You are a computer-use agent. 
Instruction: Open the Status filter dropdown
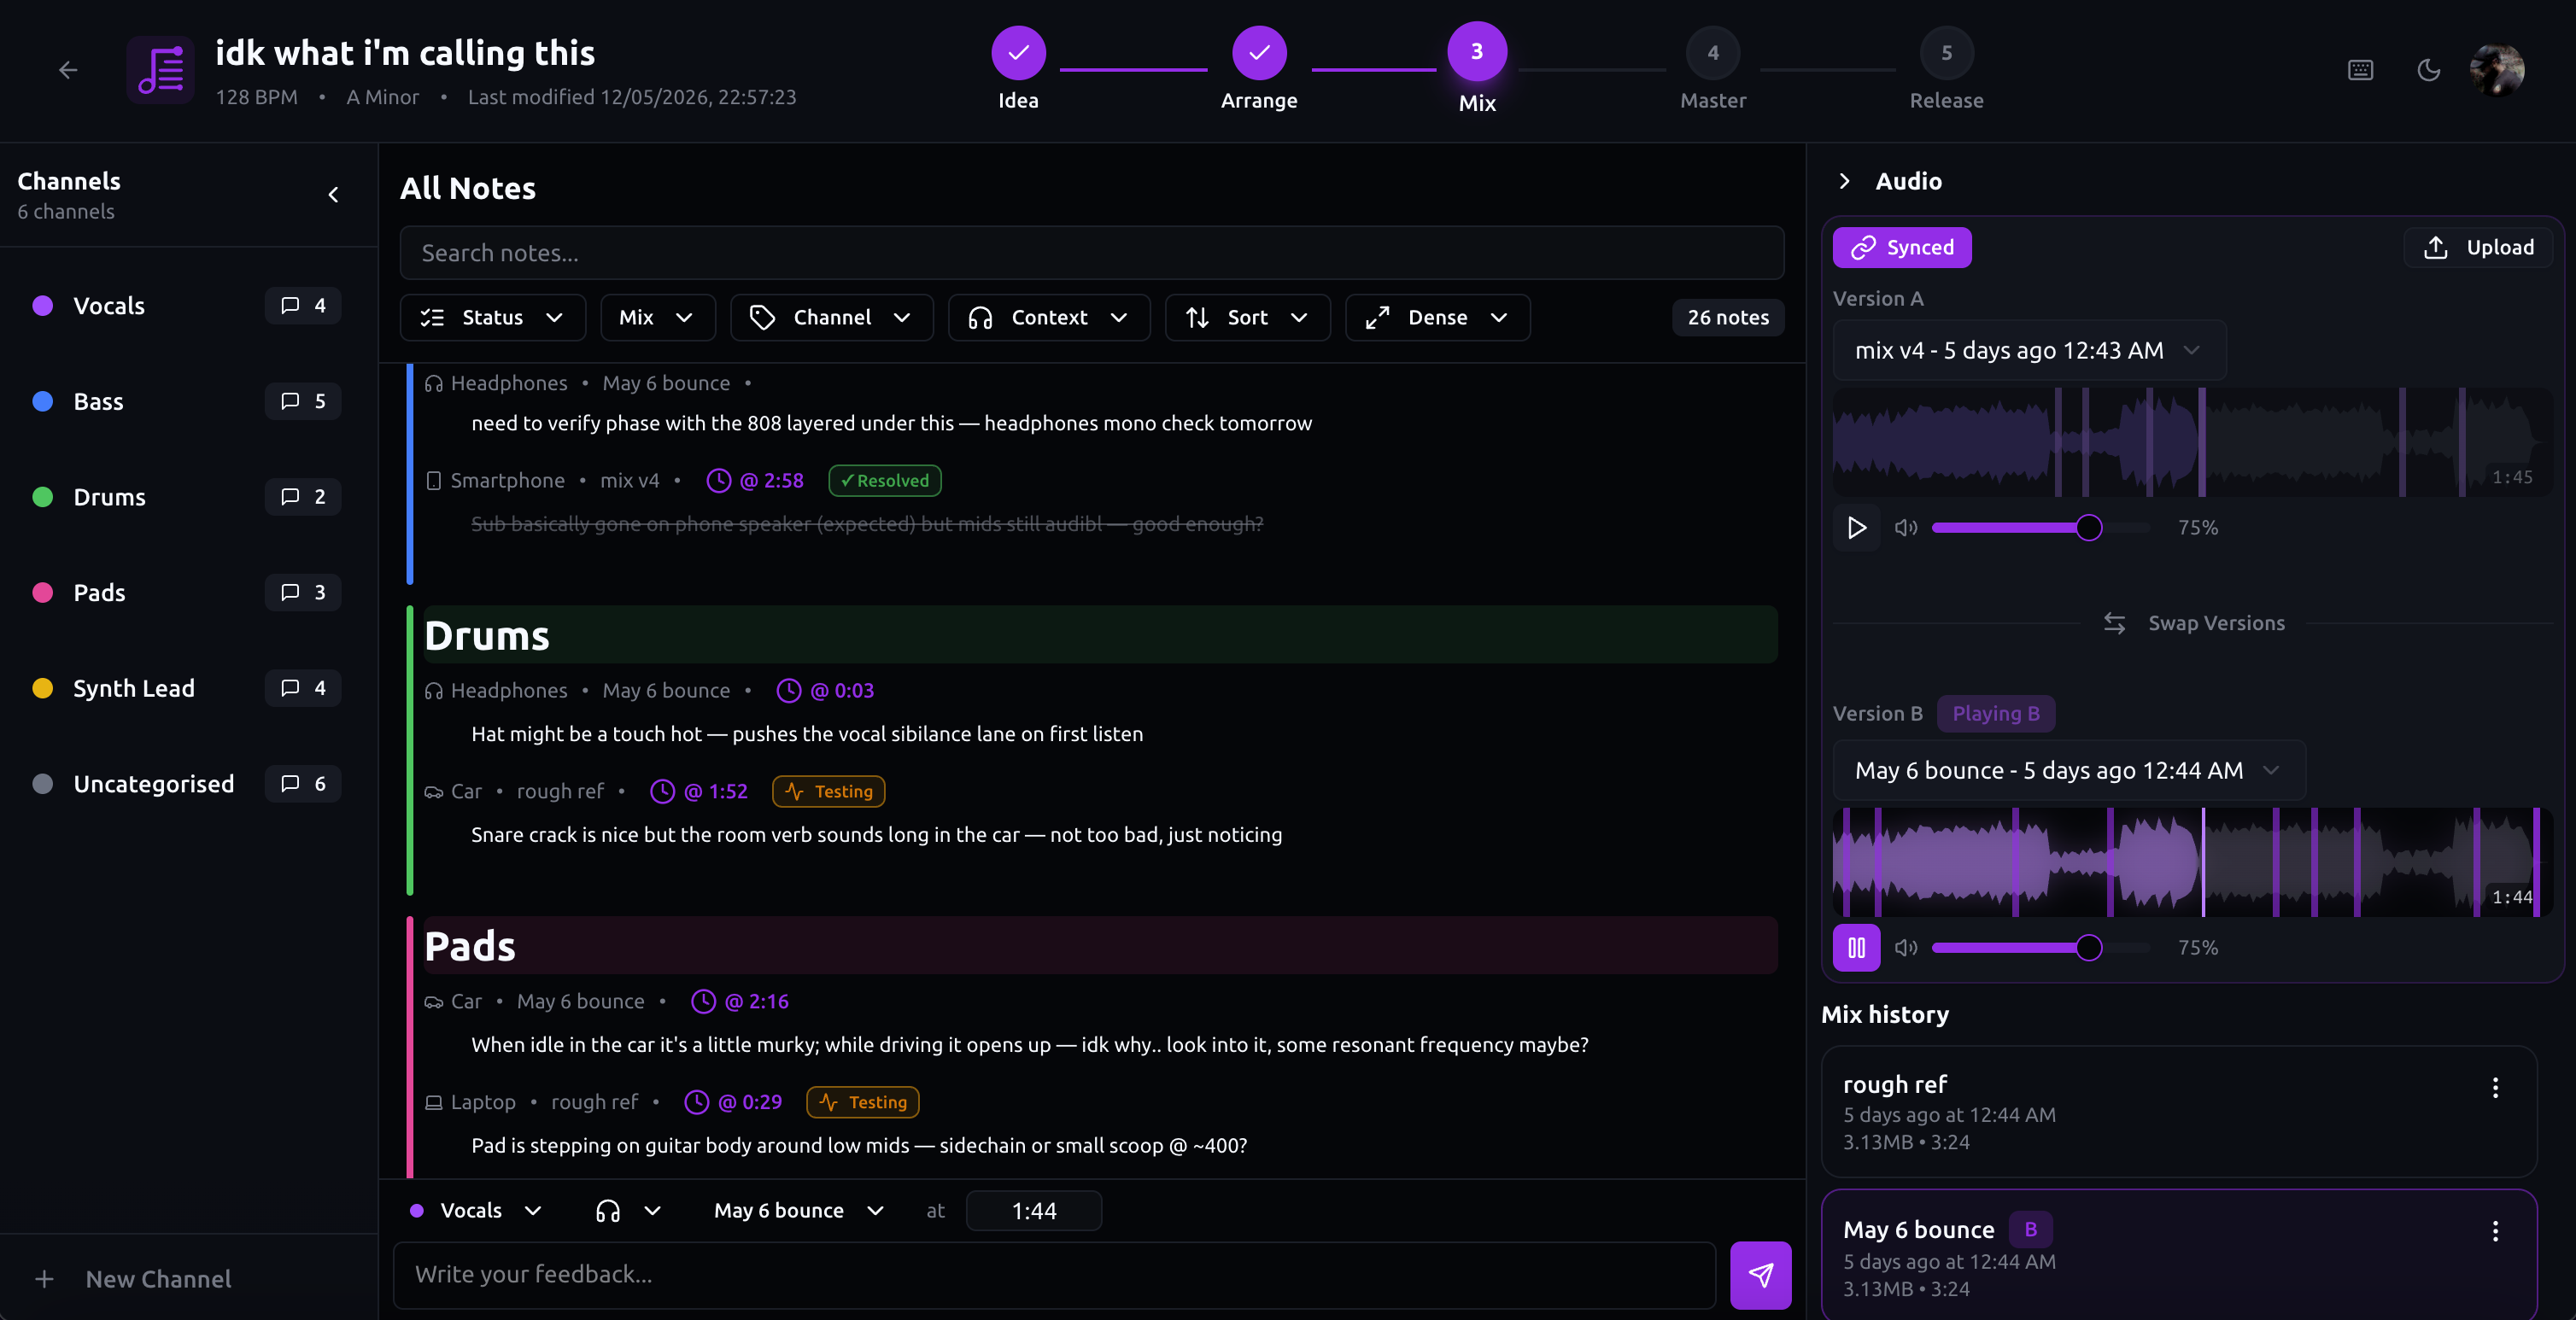(x=492, y=318)
